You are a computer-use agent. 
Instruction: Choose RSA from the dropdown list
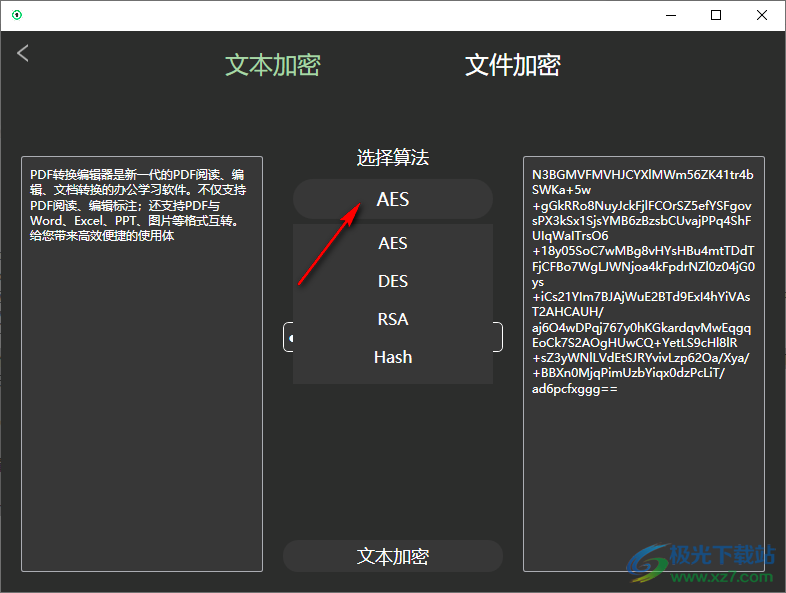point(393,319)
